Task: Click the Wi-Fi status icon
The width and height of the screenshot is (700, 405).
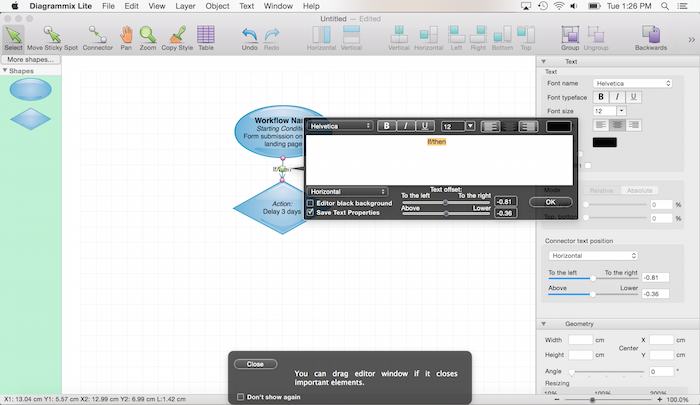Action: click(558, 6)
